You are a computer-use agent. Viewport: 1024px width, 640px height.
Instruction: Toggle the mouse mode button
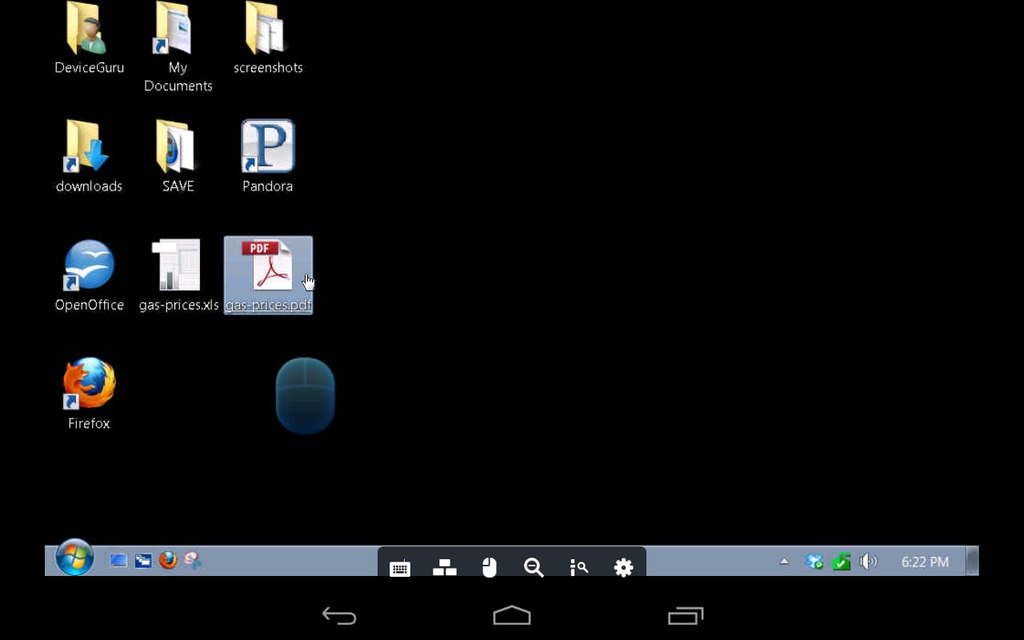tap(489, 568)
